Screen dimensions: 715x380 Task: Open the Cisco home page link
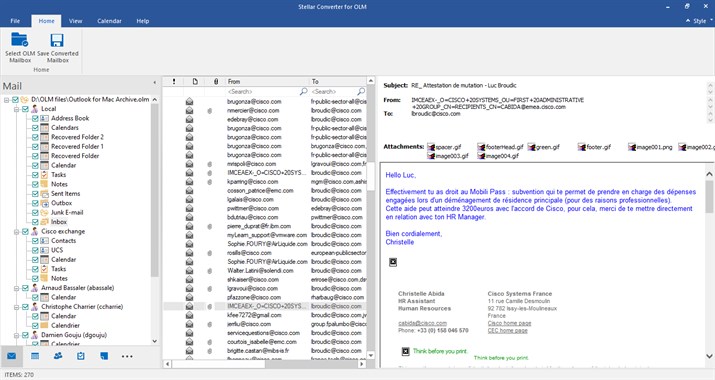[x=509, y=323]
